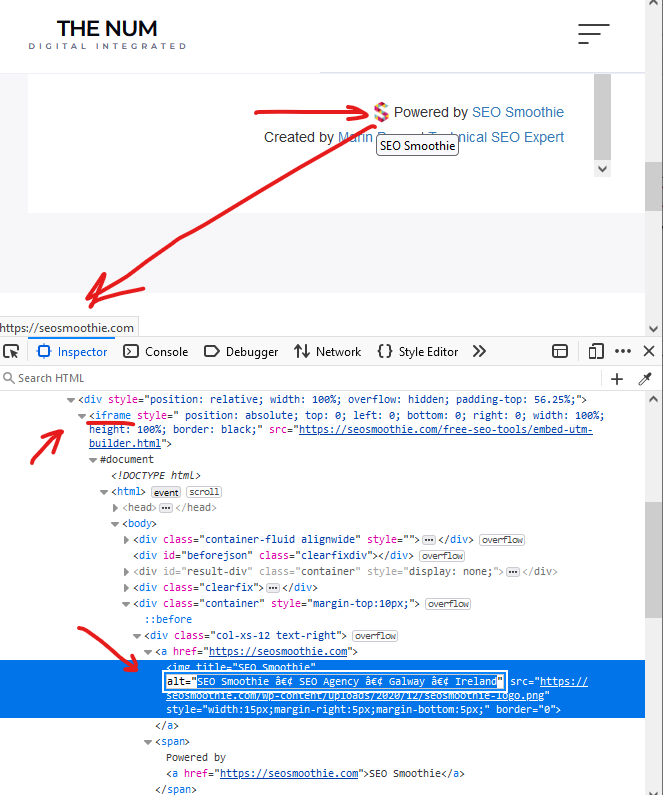Click the page scrollbar down arrow above DevTools

(653, 329)
